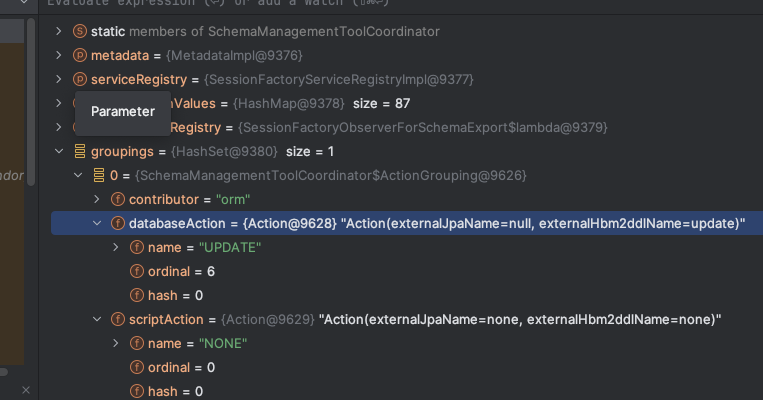Click the field icon beside ordinal = 6

[136, 271]
